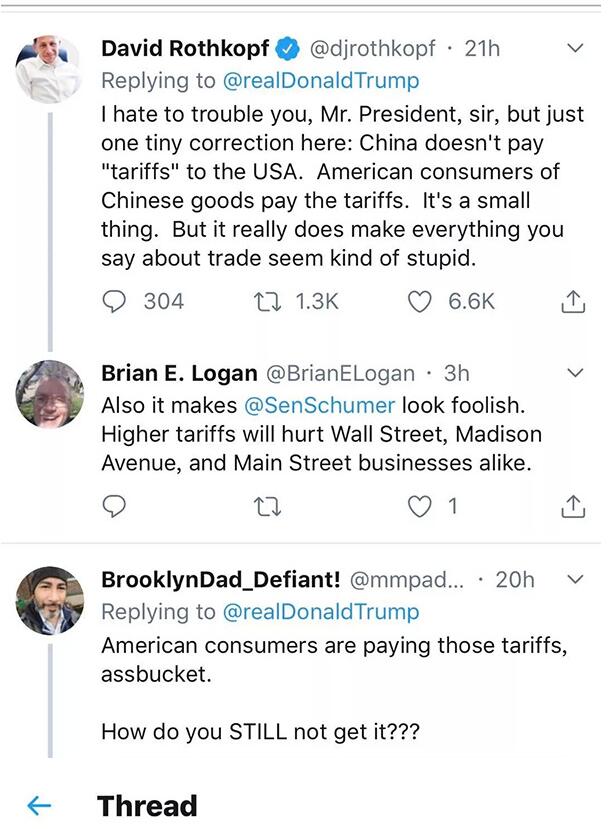This screenshot has width=616, height=829.
Task: Go back using the back arrow
Action: (39, 805)
